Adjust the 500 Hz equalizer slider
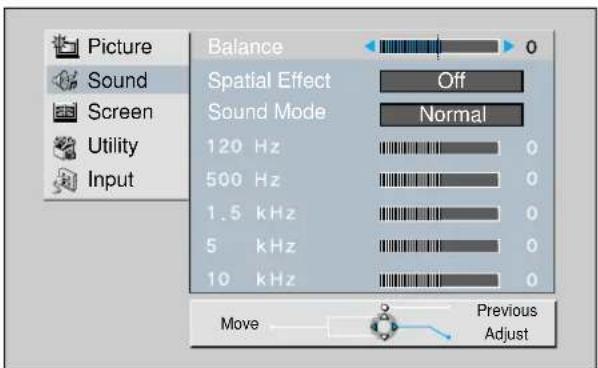The height and width of the screenshot is (368, 598). [439, 180]
